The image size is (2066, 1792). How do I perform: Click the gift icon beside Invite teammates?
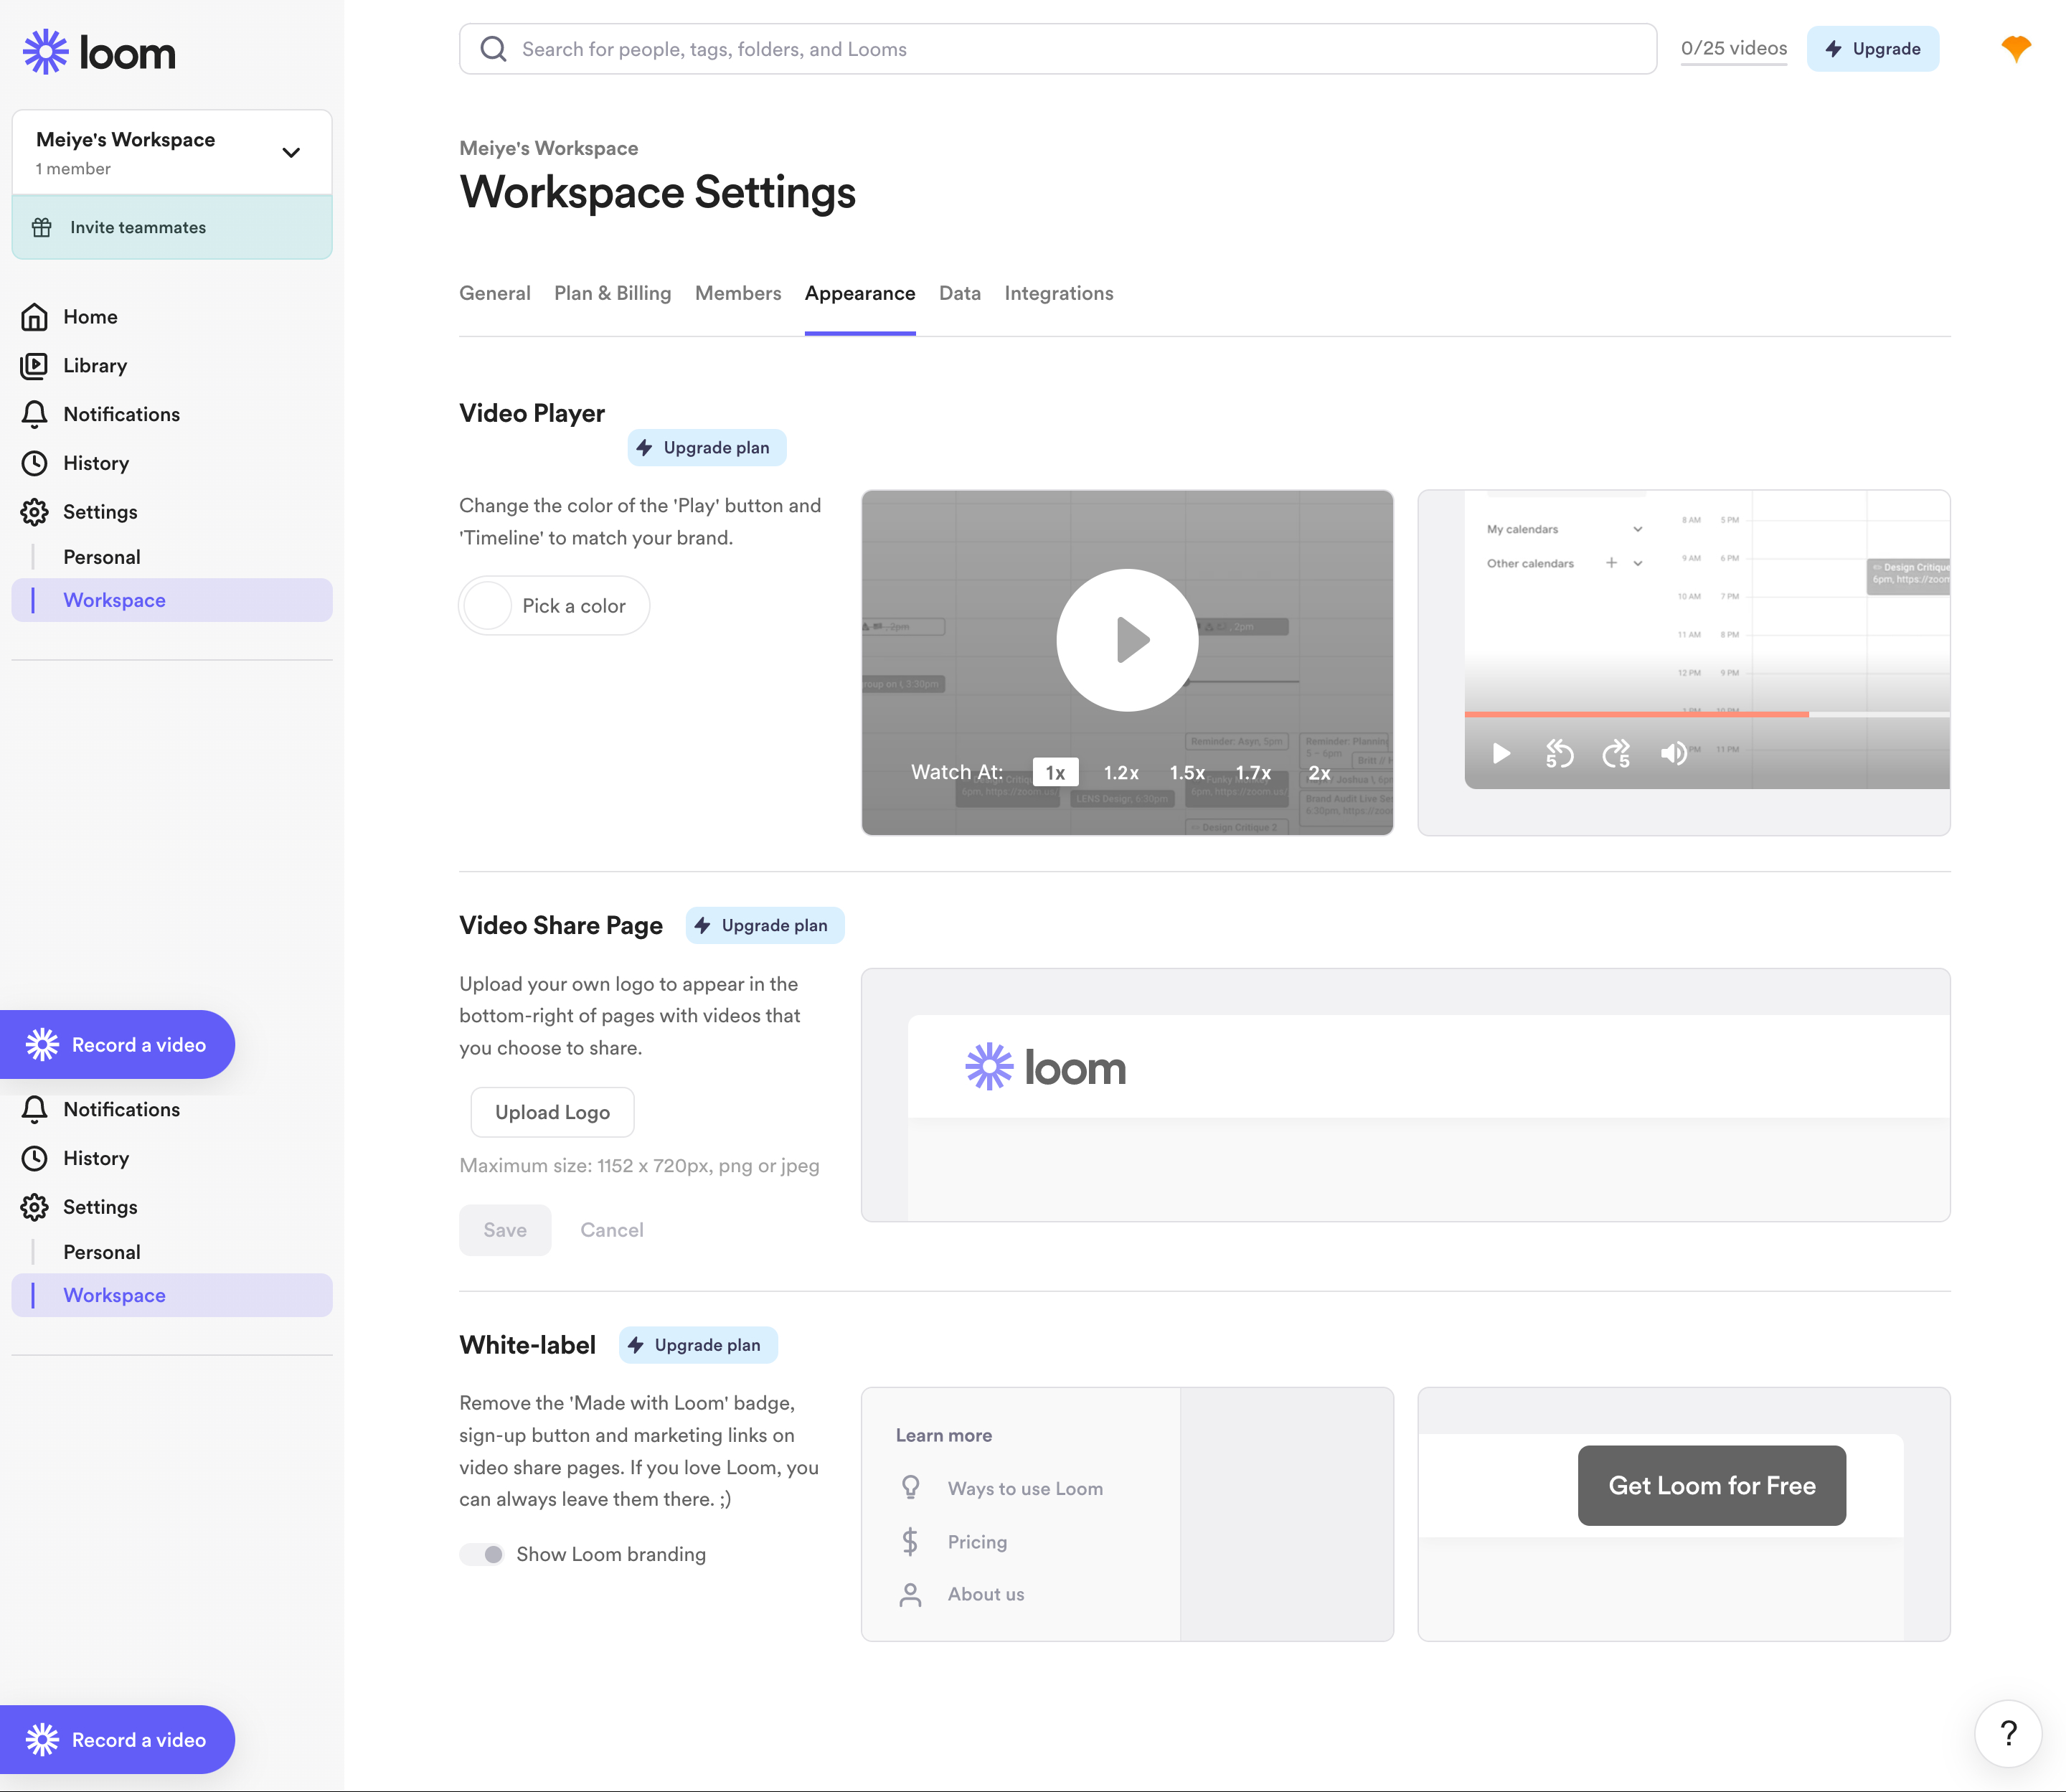(42, 227)
